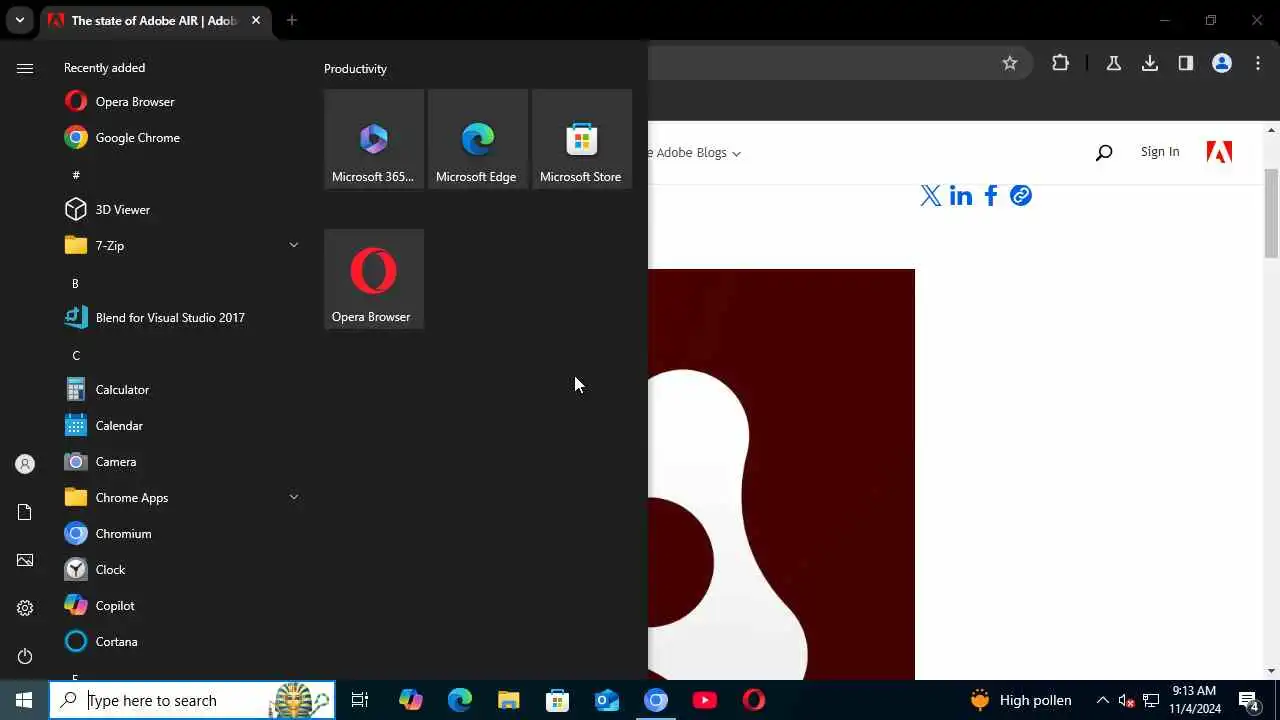Focus the taskbar search box
Image resolution: width=1280 pixels, height=720 pixels.
tap(192, 700)
